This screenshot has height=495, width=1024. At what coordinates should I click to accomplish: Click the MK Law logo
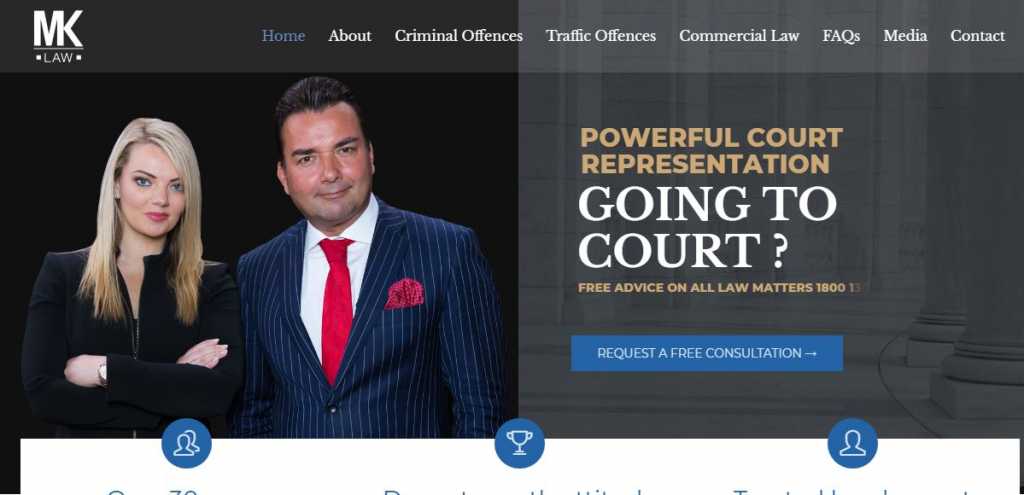pyautogui.click(x=58, y=36)
